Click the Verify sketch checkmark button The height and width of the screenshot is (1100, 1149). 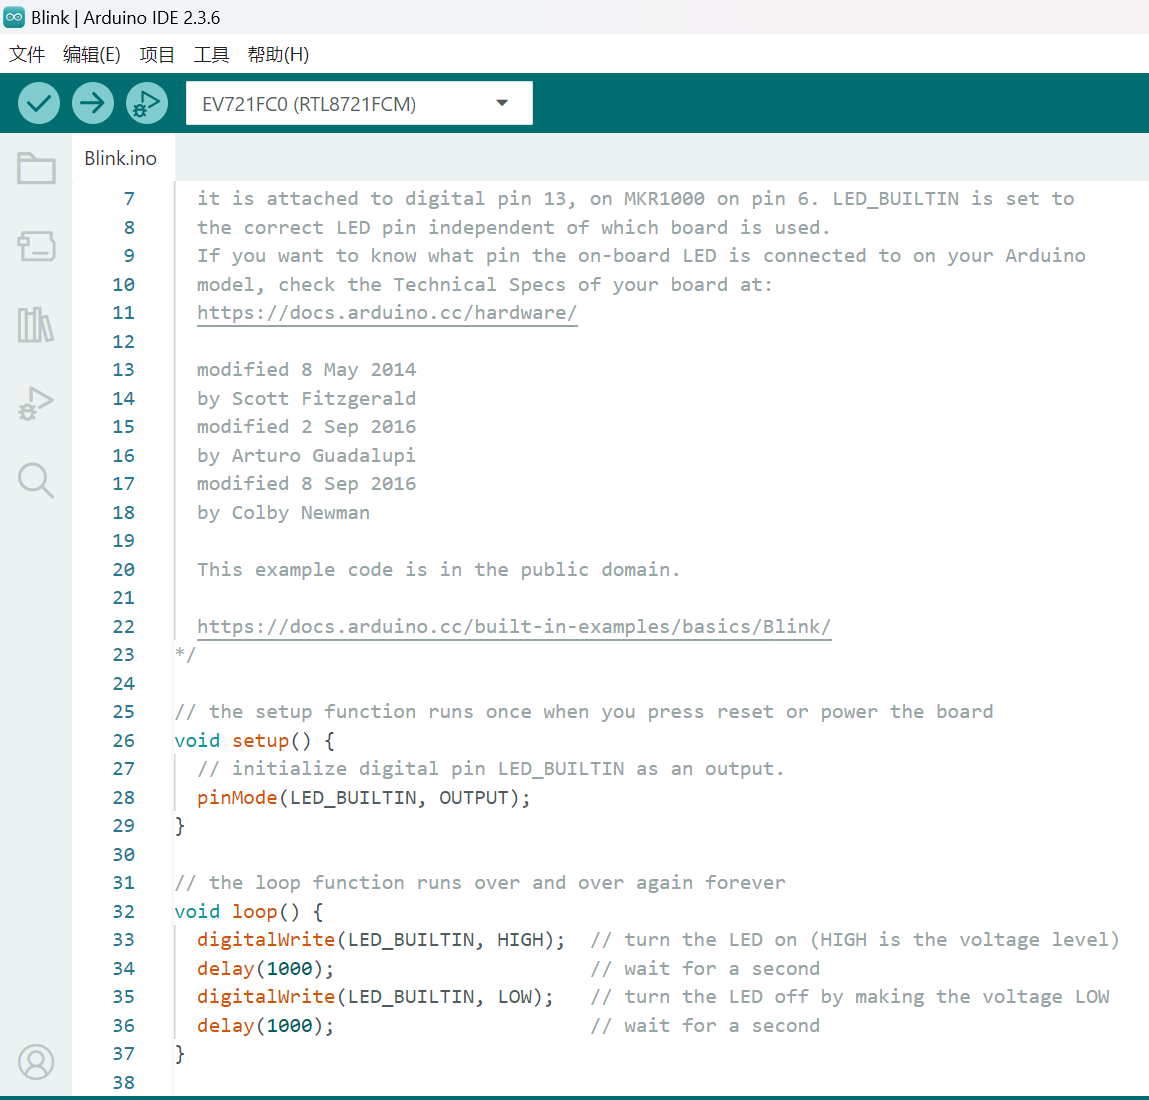click(x=39, y=103)
